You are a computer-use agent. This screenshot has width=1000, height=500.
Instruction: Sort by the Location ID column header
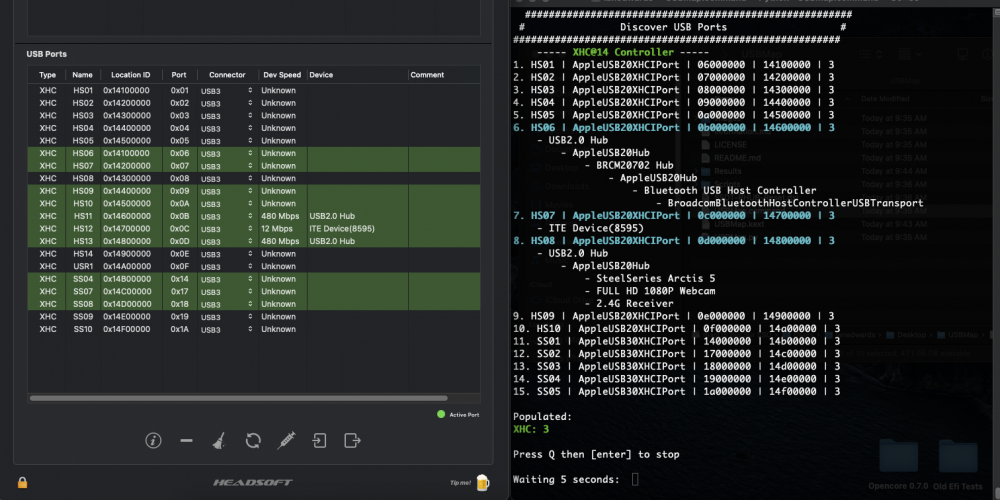(131, 75)
